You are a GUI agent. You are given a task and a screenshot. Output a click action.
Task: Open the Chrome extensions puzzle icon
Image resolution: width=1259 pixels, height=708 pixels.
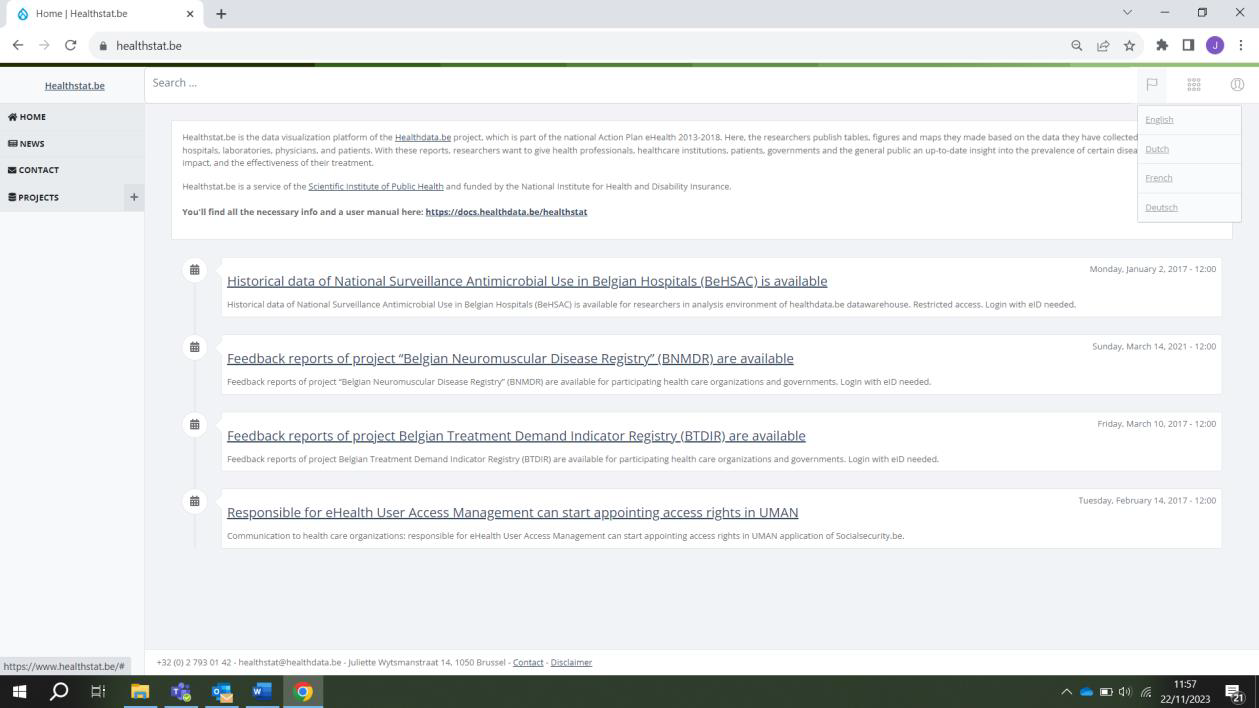point(1161,45)
